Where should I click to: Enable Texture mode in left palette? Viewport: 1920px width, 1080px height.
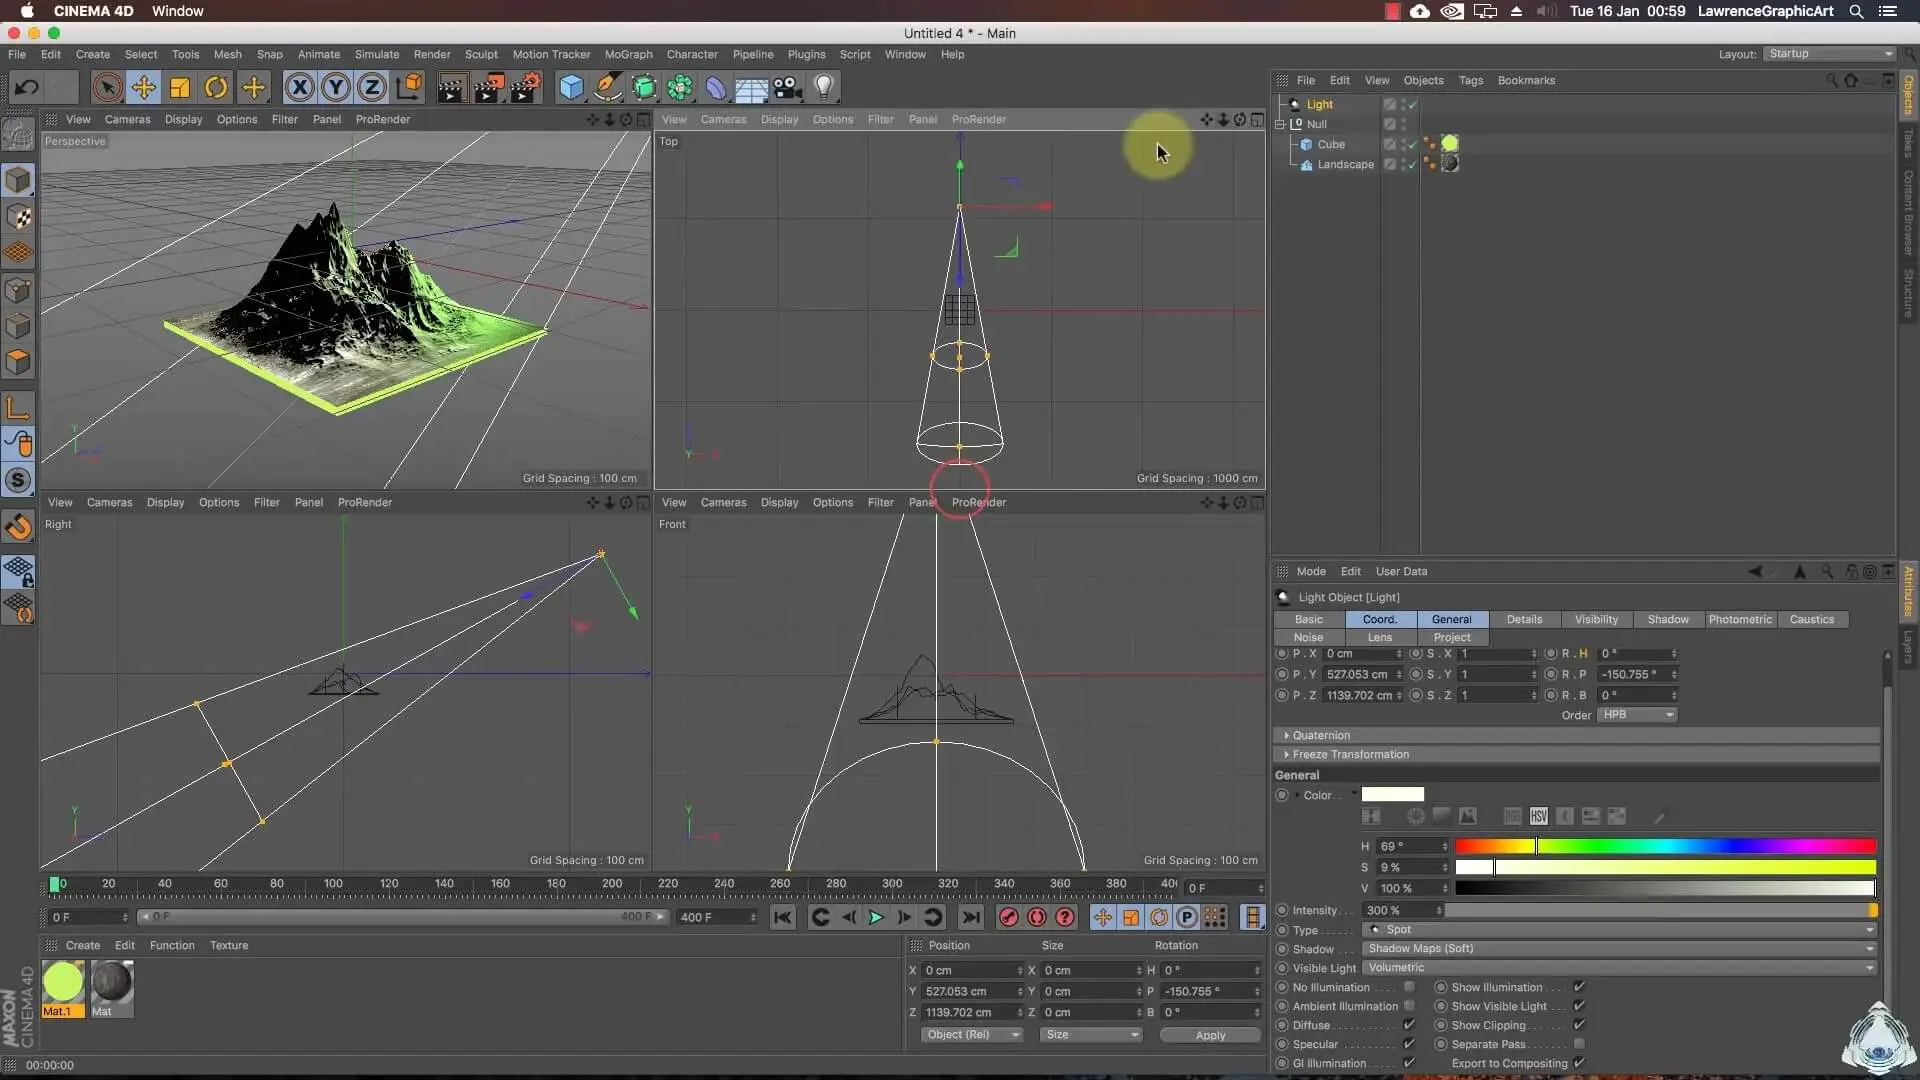pyautogui.click(x=18, y=217)
